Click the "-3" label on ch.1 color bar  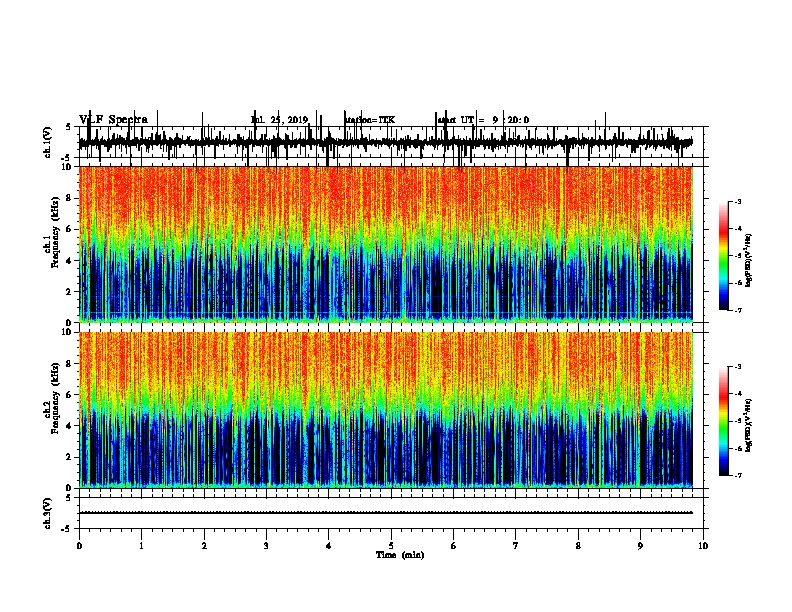737,201
